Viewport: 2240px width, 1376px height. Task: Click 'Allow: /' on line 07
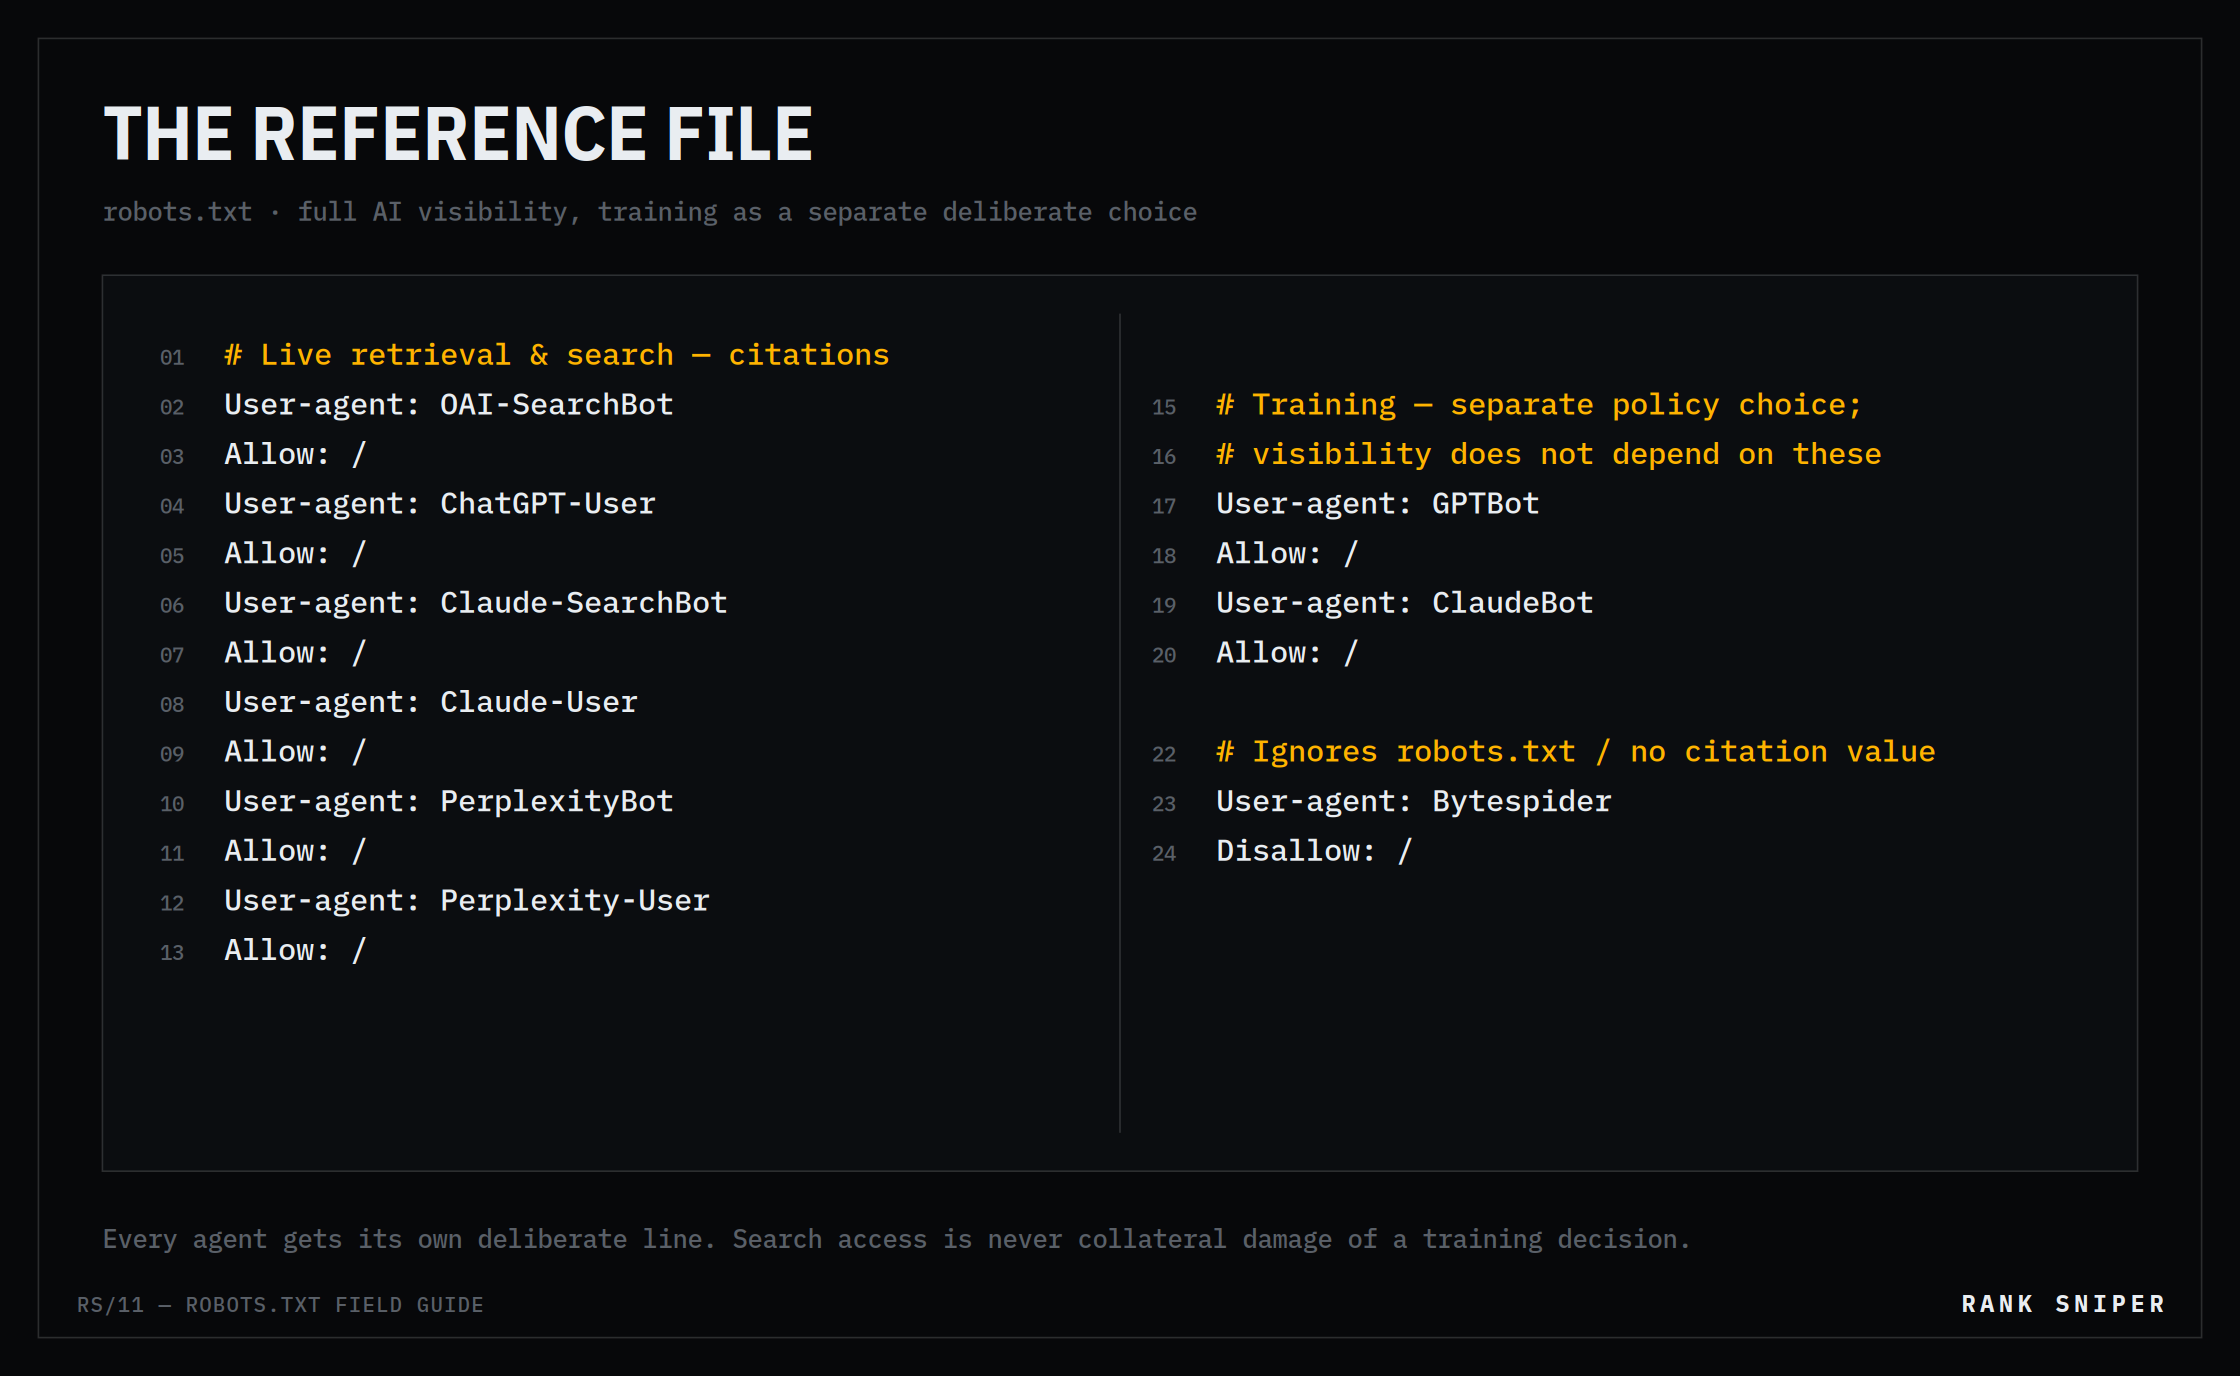click(x=295, y=652)
